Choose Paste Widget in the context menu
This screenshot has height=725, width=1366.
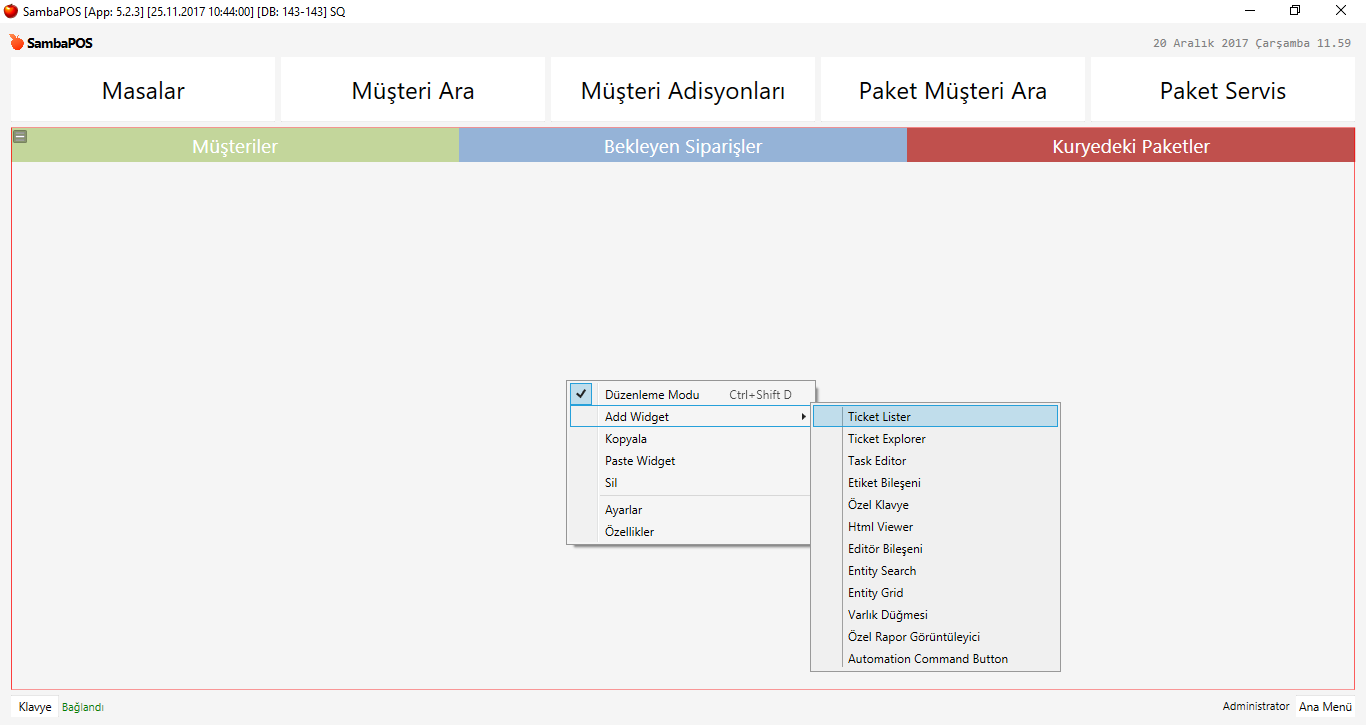[640, 461]
